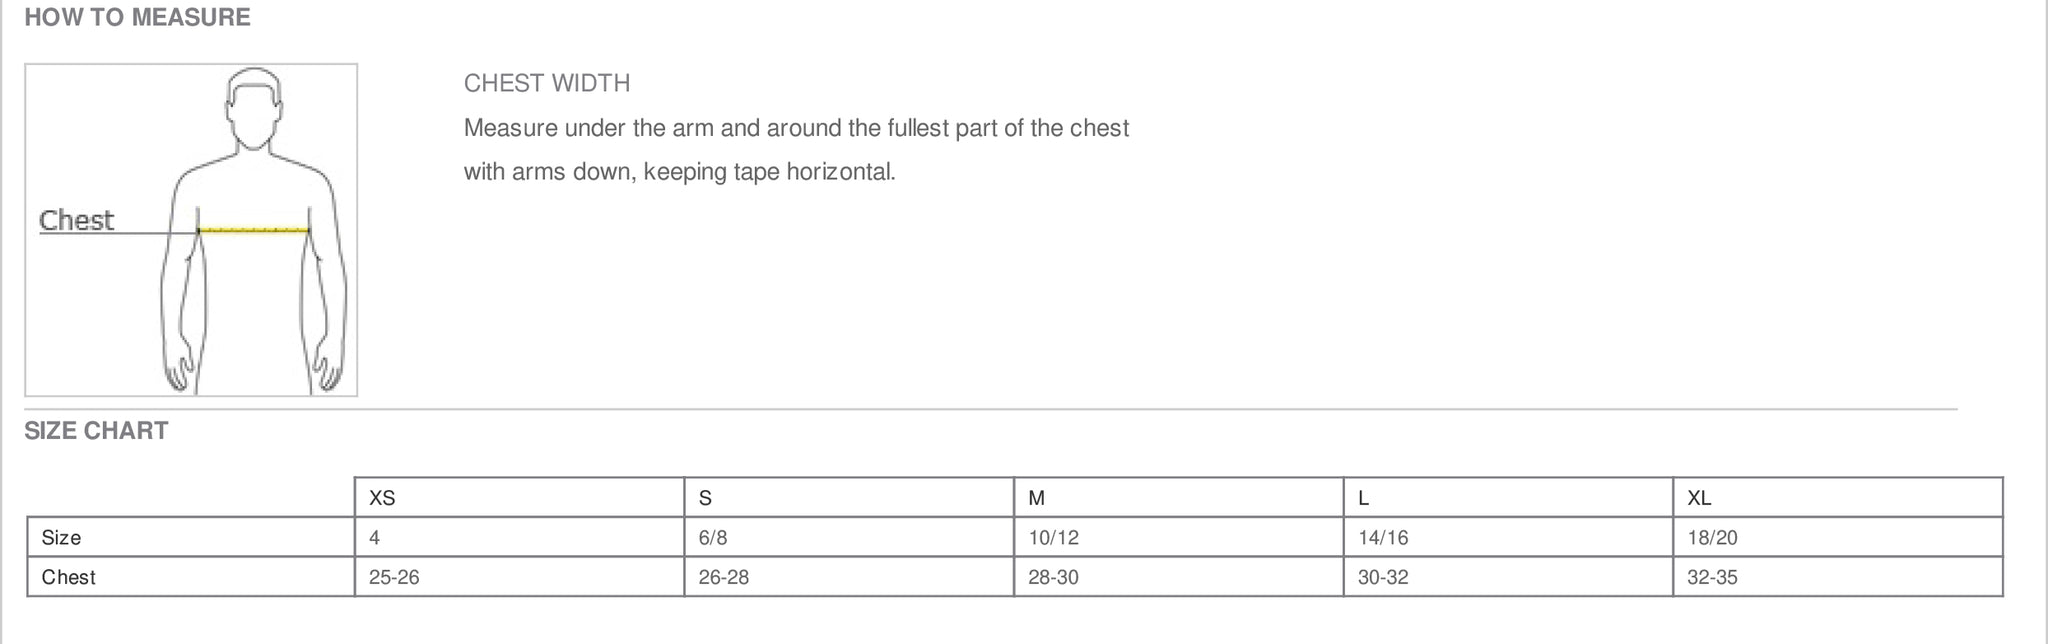Select the XS column header
This screenshot has height=644, width=2048.
click(519, 498)
